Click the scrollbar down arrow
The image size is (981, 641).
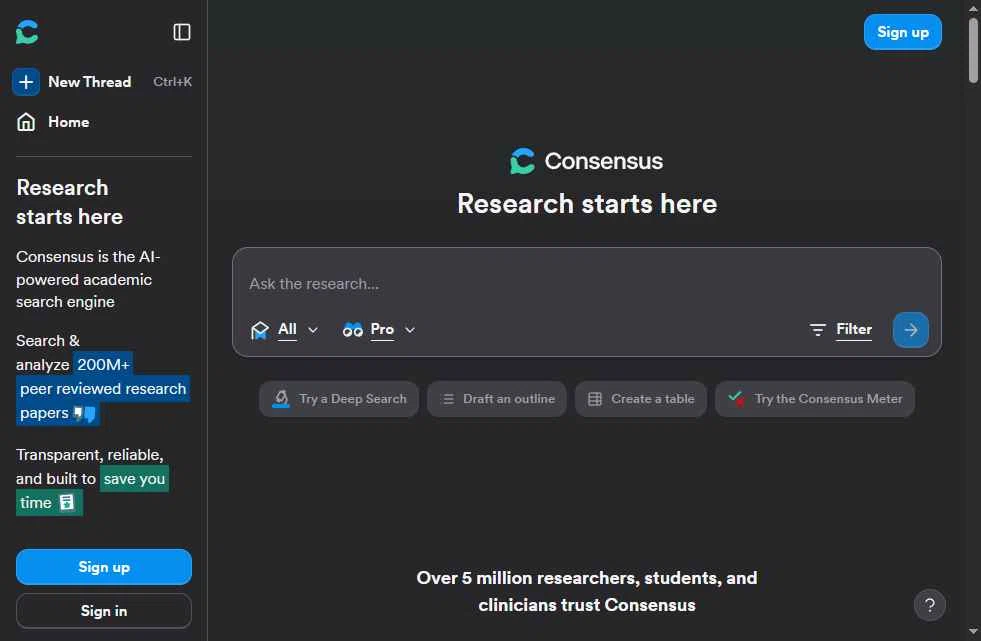973,632
